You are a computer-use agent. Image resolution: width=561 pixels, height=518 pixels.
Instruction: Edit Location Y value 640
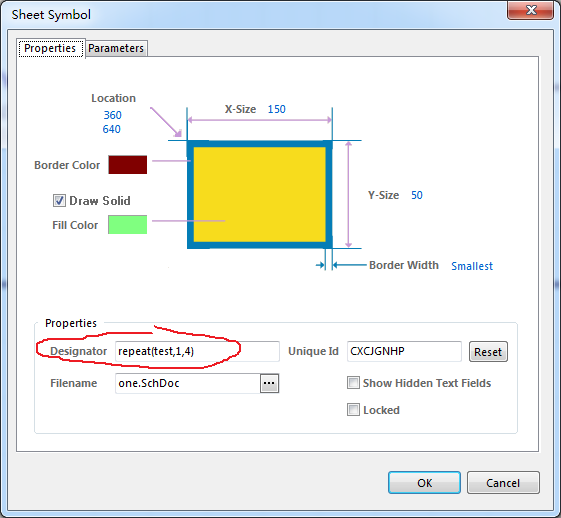pyautogui.click(x=112, y=129)
